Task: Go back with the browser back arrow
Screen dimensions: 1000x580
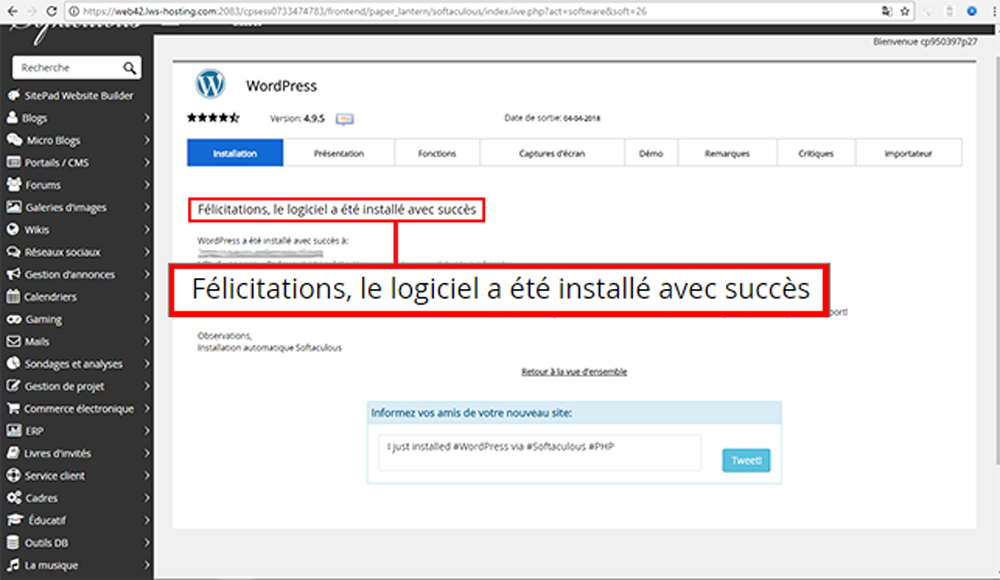Action: 12,11
